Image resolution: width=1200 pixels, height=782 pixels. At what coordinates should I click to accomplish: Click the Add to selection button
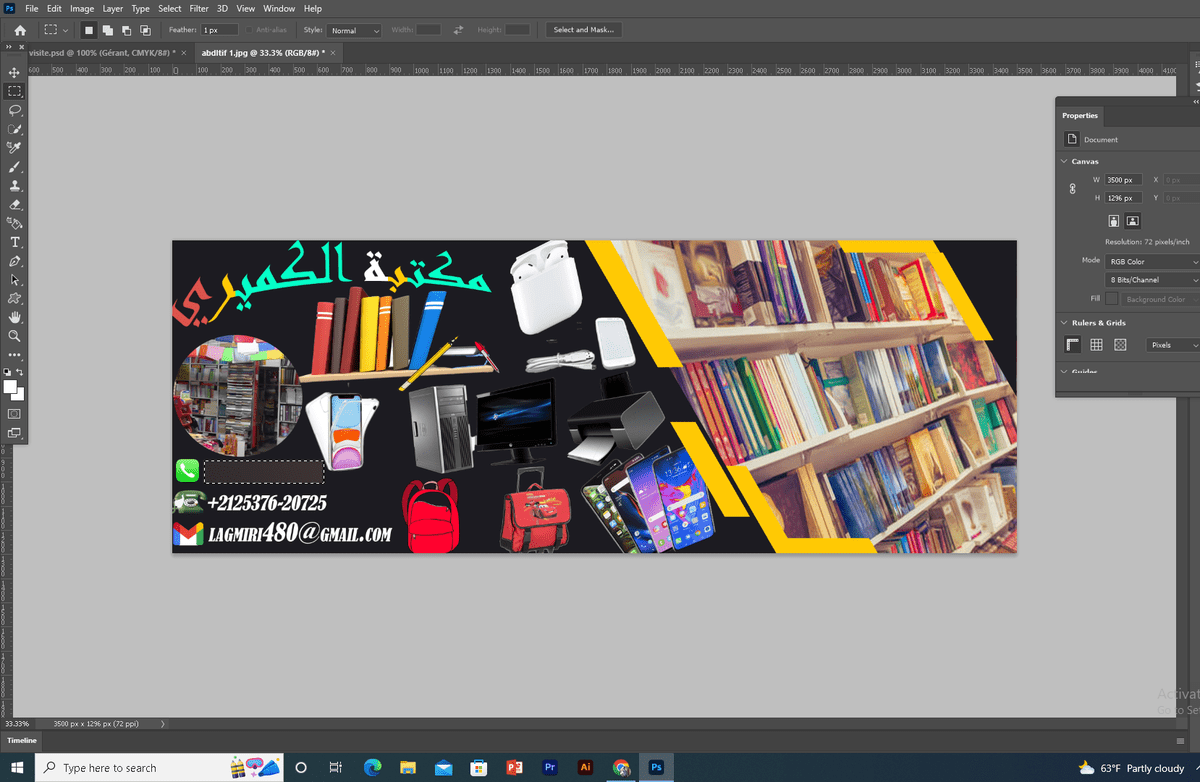point(108,31)
